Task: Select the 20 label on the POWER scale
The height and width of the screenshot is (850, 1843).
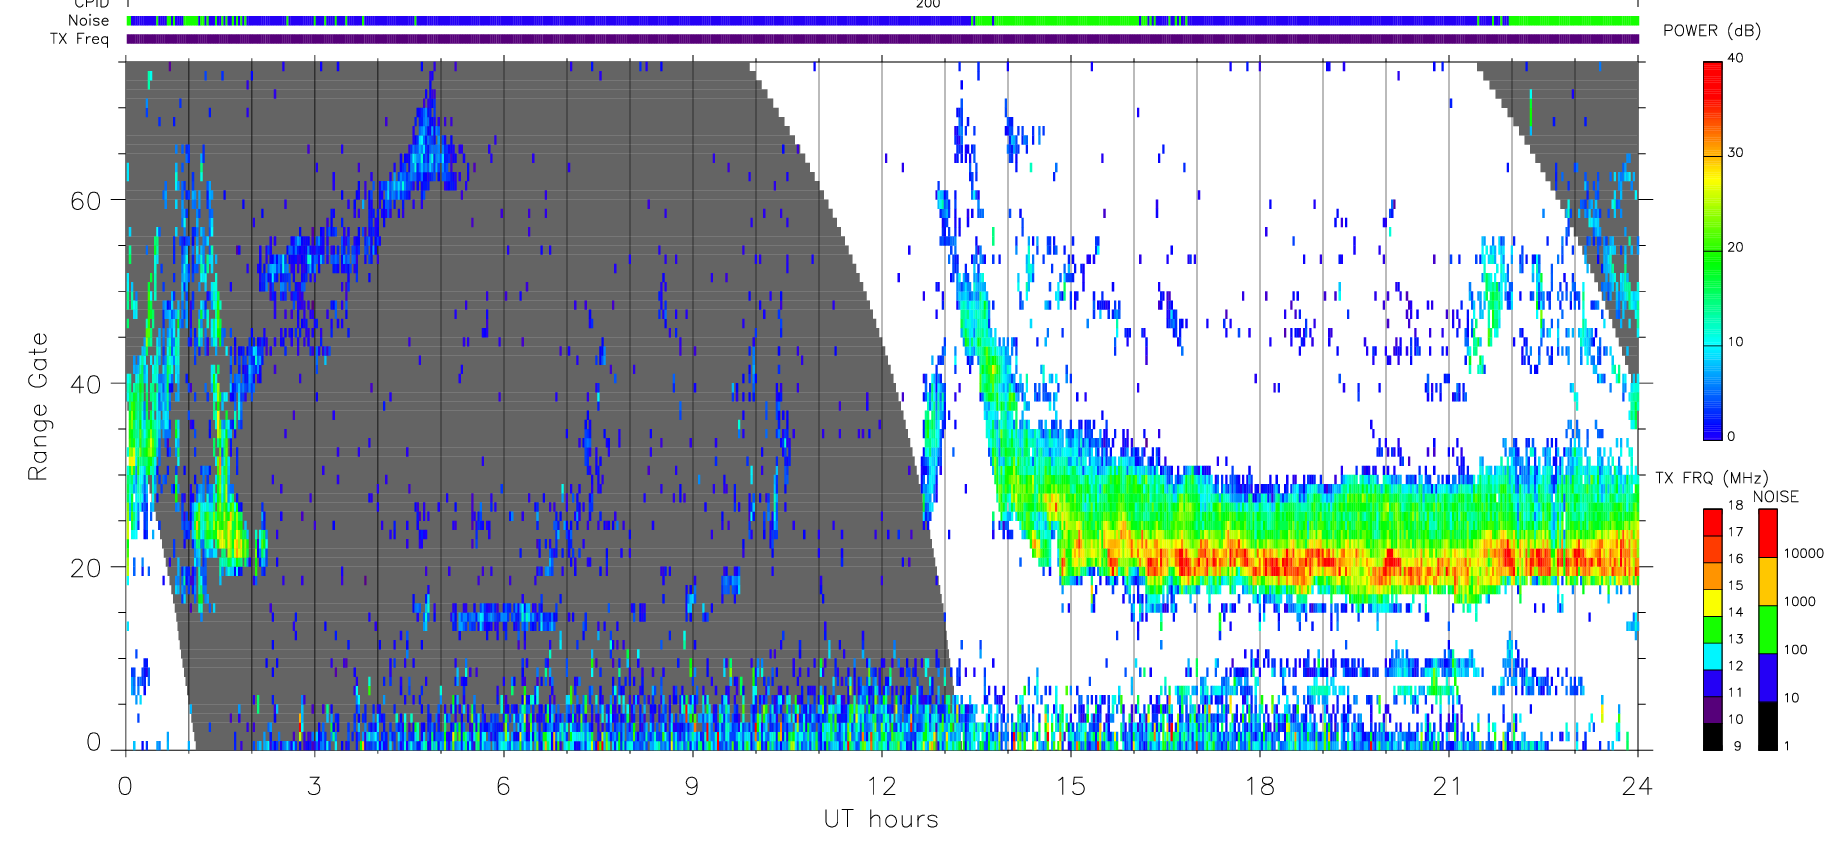Action: [1735, 247]
